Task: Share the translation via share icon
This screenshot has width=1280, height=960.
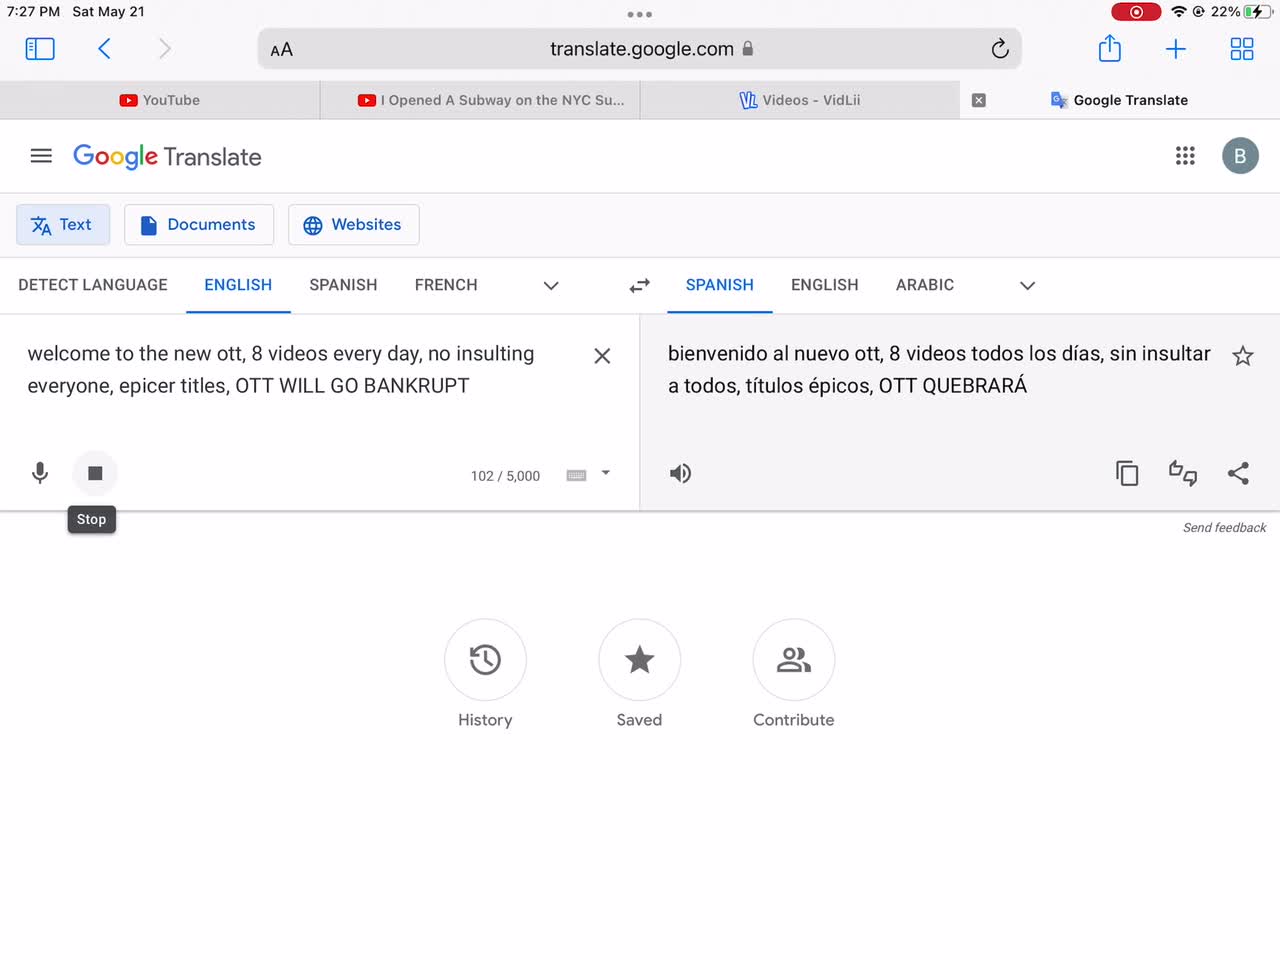Action: tap(1239, 473)
